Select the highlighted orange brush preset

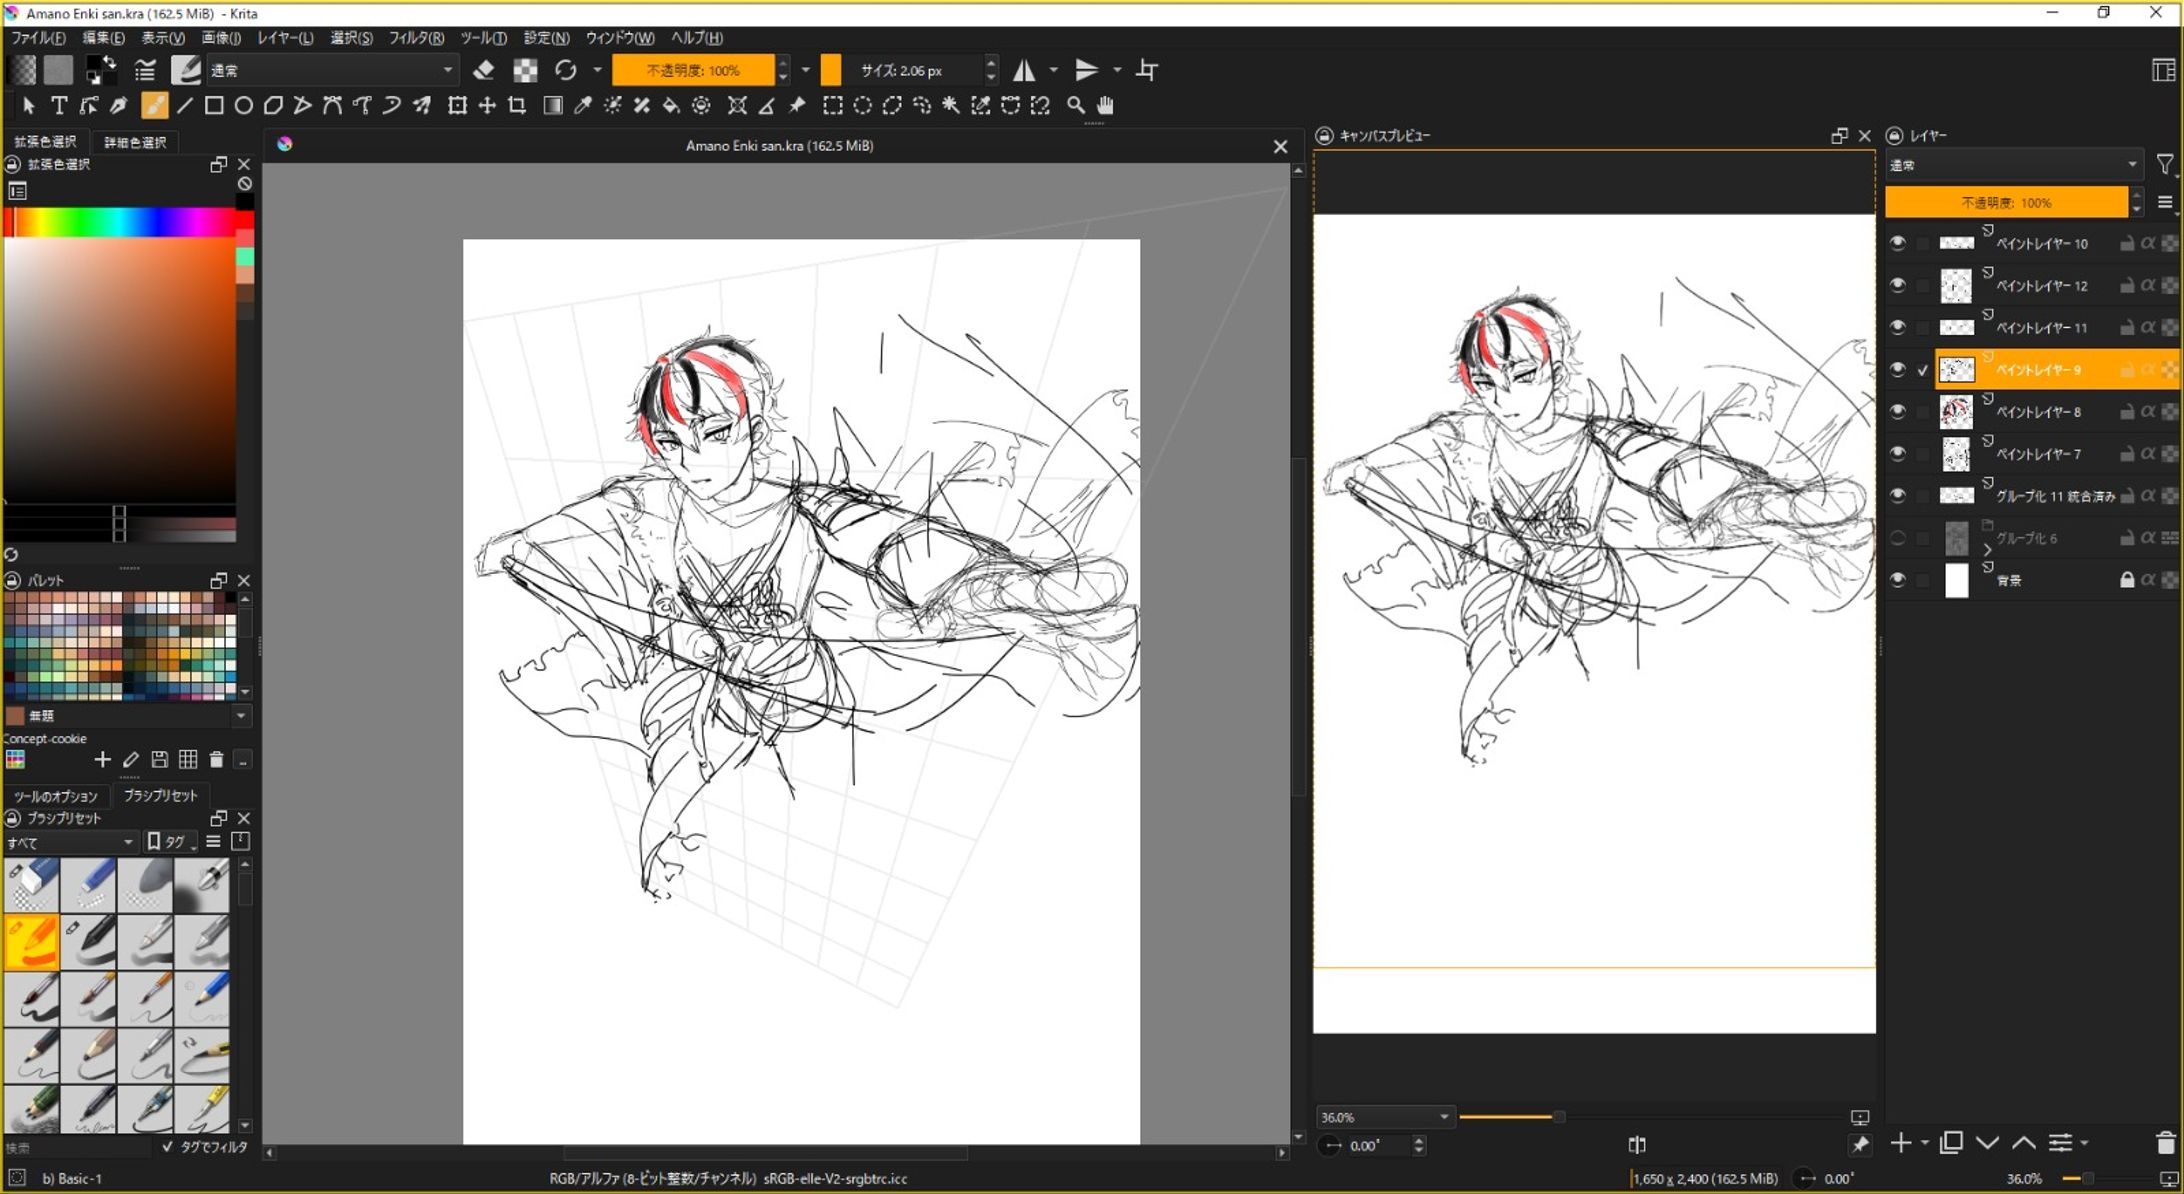(31, 942)
